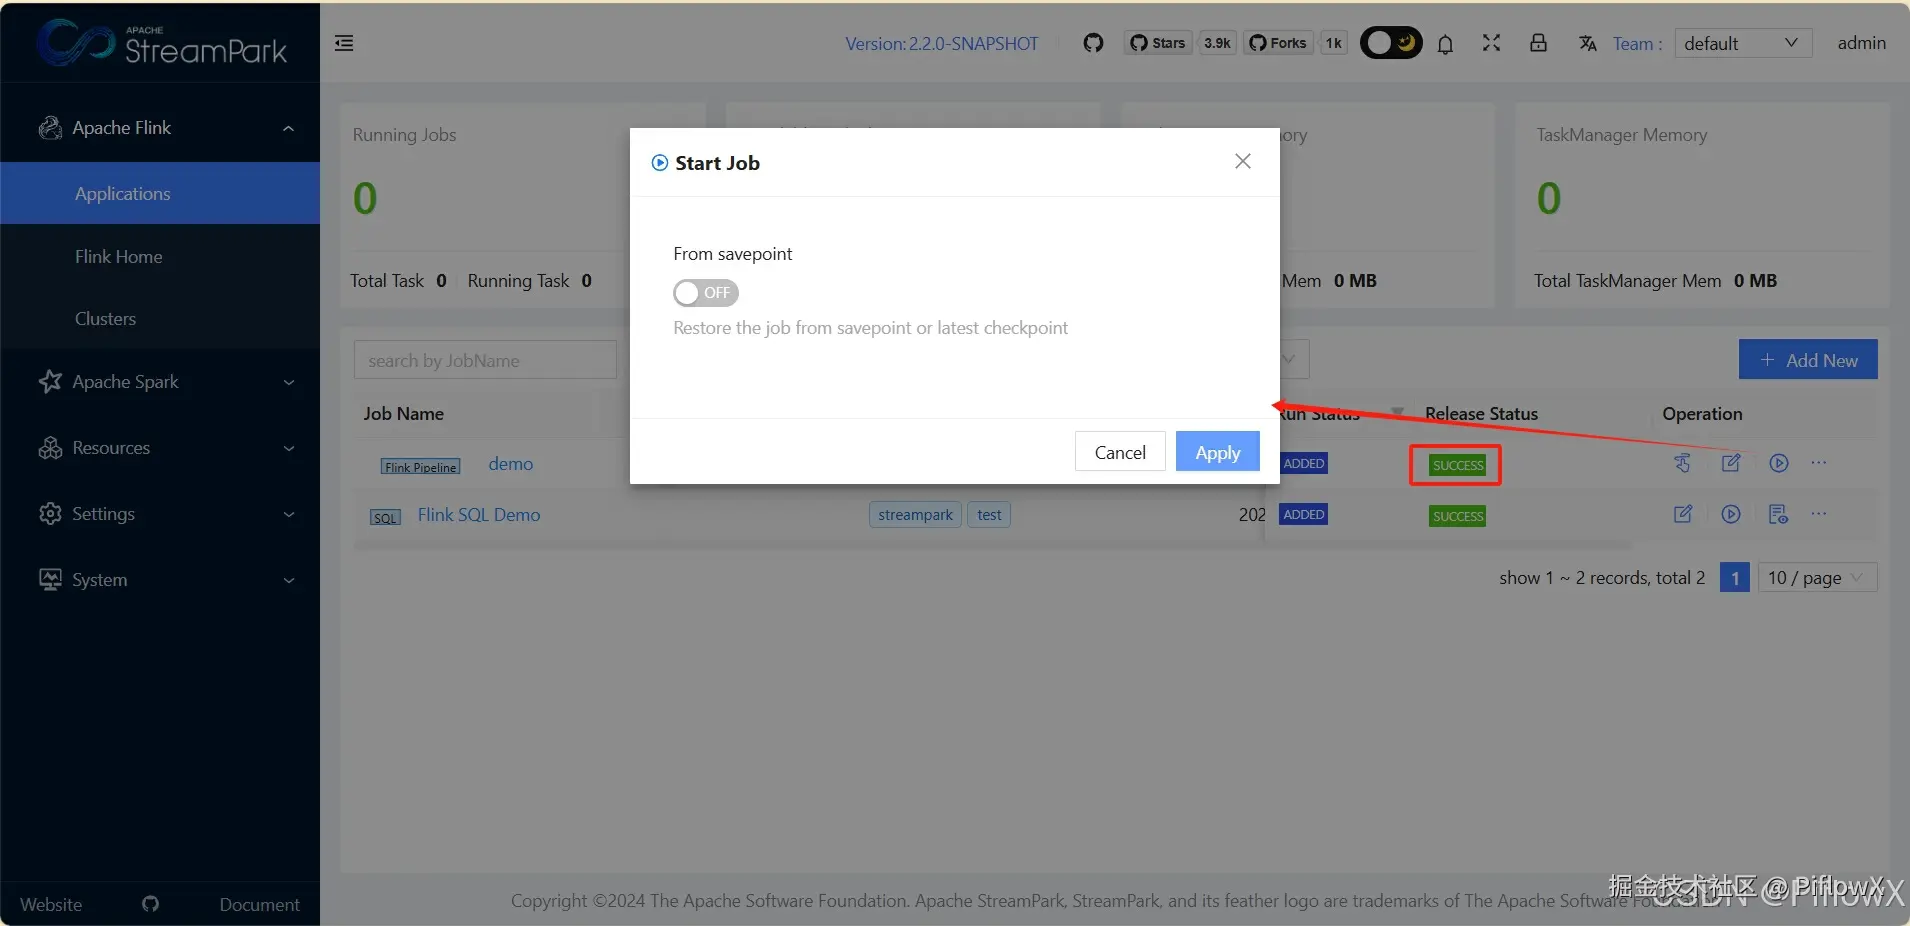
Task: Open the Team default dropdown
Action: point(1743,43)
